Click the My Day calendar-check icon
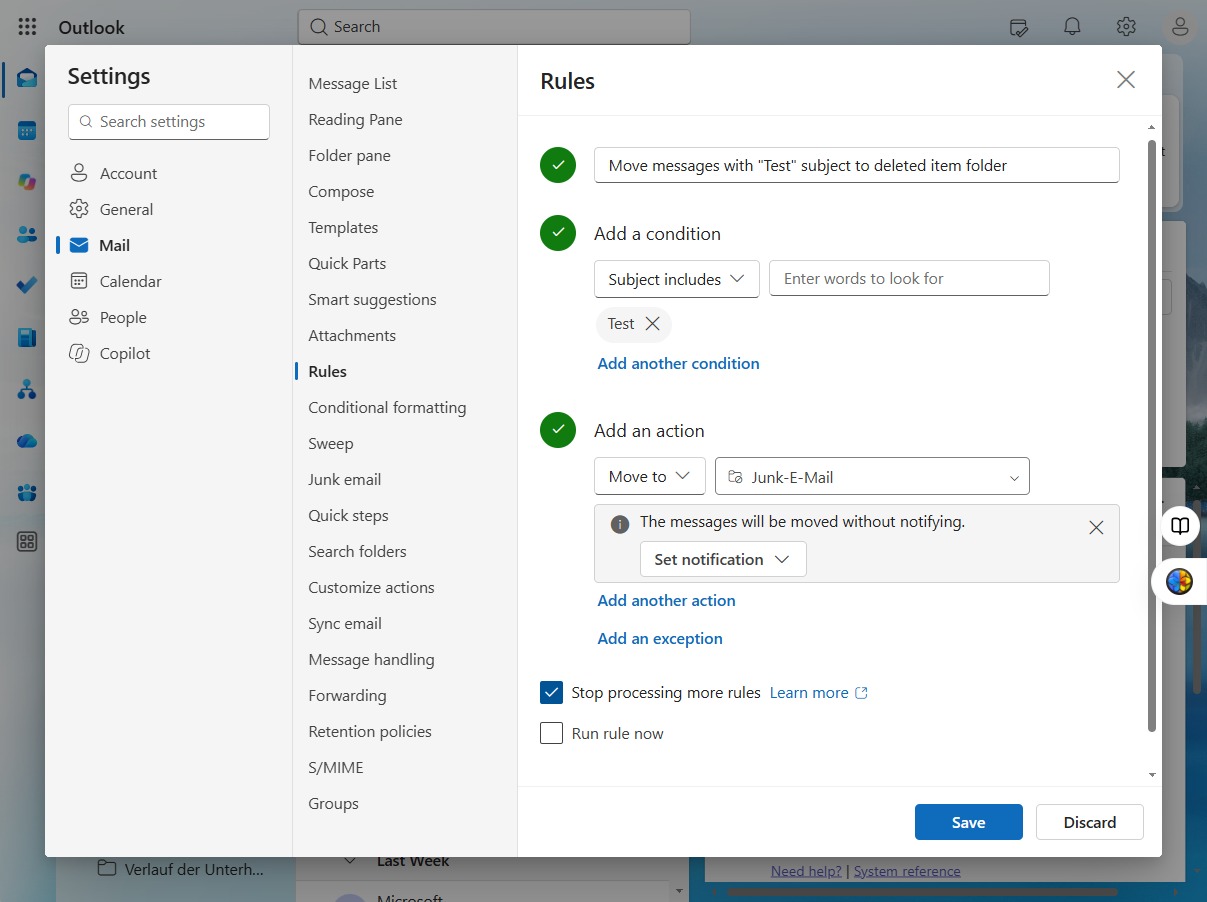The width and height of the screenshot is (1207, 902). click(1018, 27)
